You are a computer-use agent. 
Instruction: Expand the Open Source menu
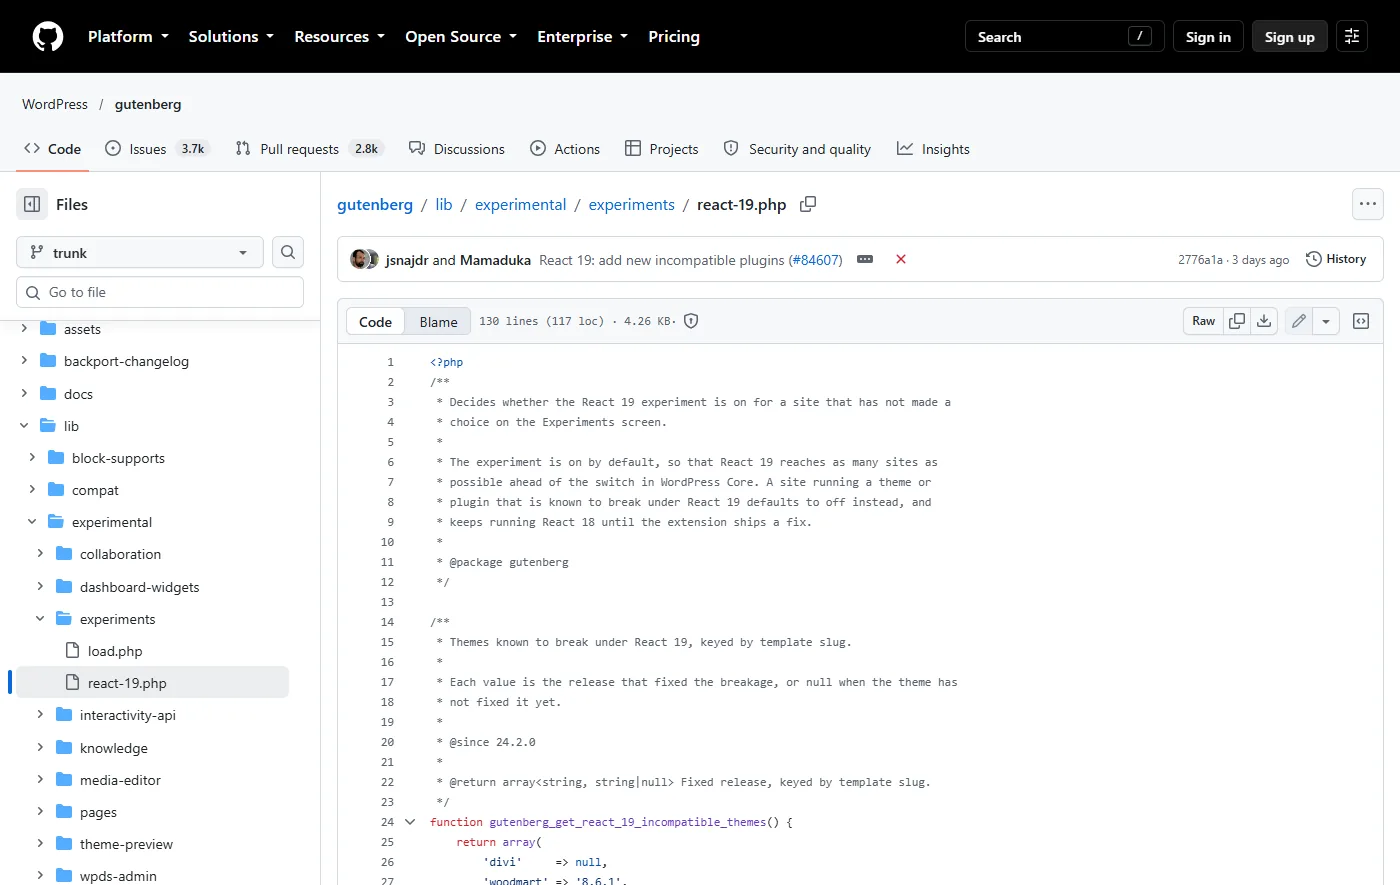[x=461, y=37]
